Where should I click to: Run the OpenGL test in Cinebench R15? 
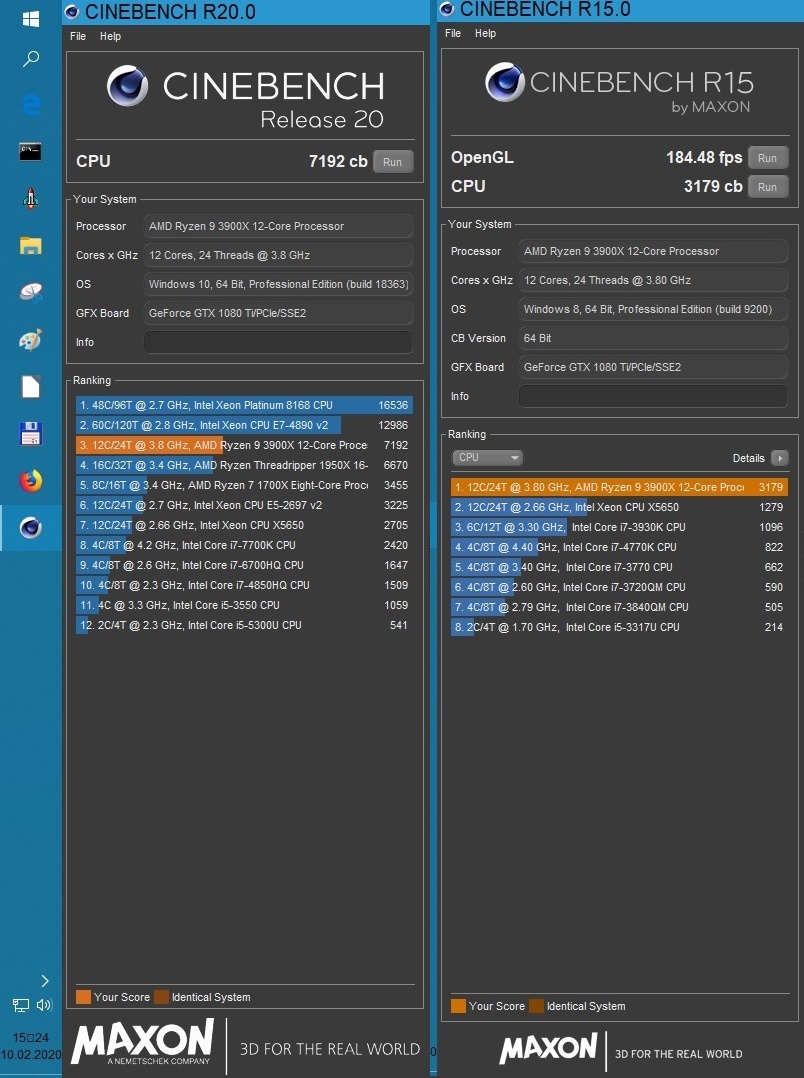(768, 157)
